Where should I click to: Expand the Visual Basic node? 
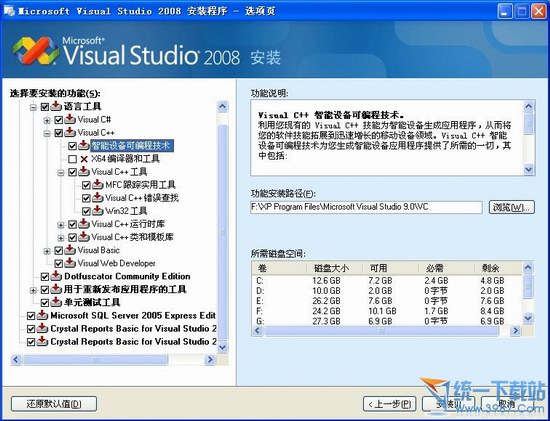pyautogui.click(x=47, y=251)
